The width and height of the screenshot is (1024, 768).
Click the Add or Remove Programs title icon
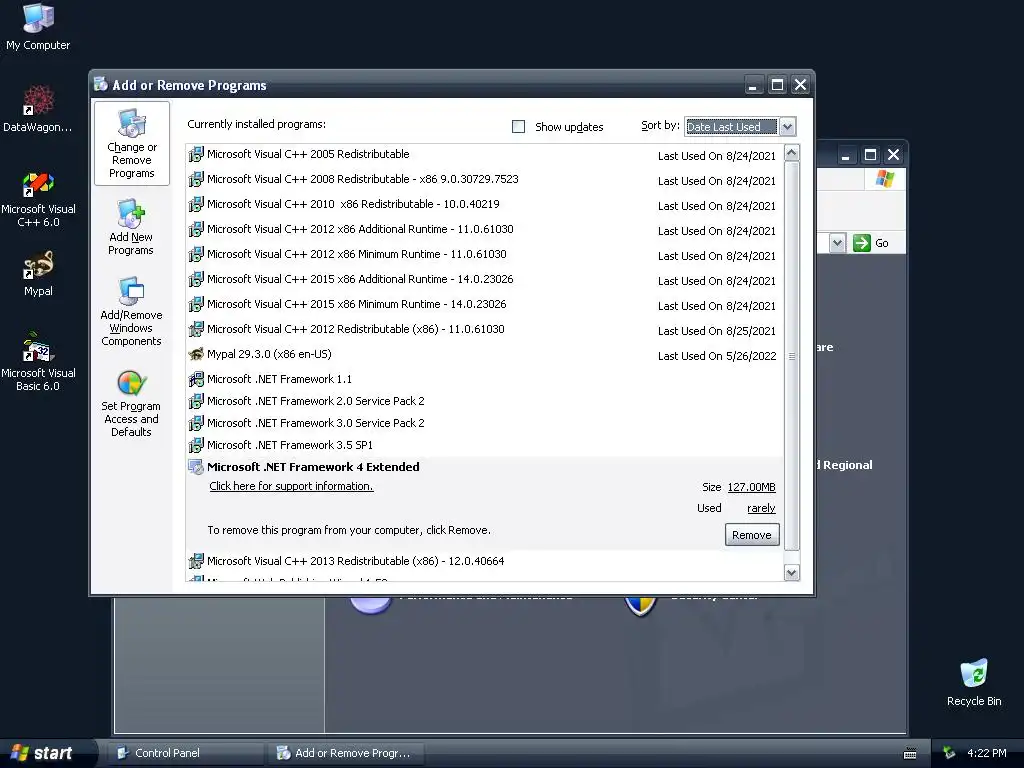coord(101,84)
